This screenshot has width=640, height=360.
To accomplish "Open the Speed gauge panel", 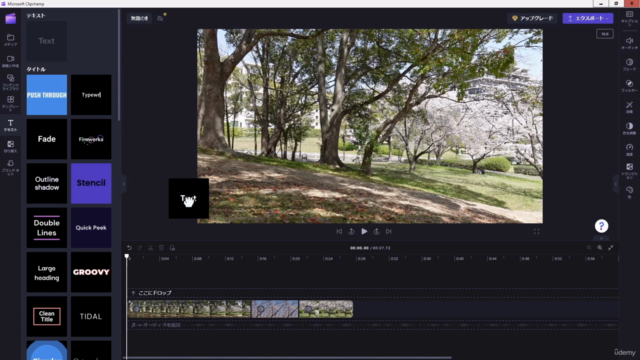I will [x=629, y=149].
